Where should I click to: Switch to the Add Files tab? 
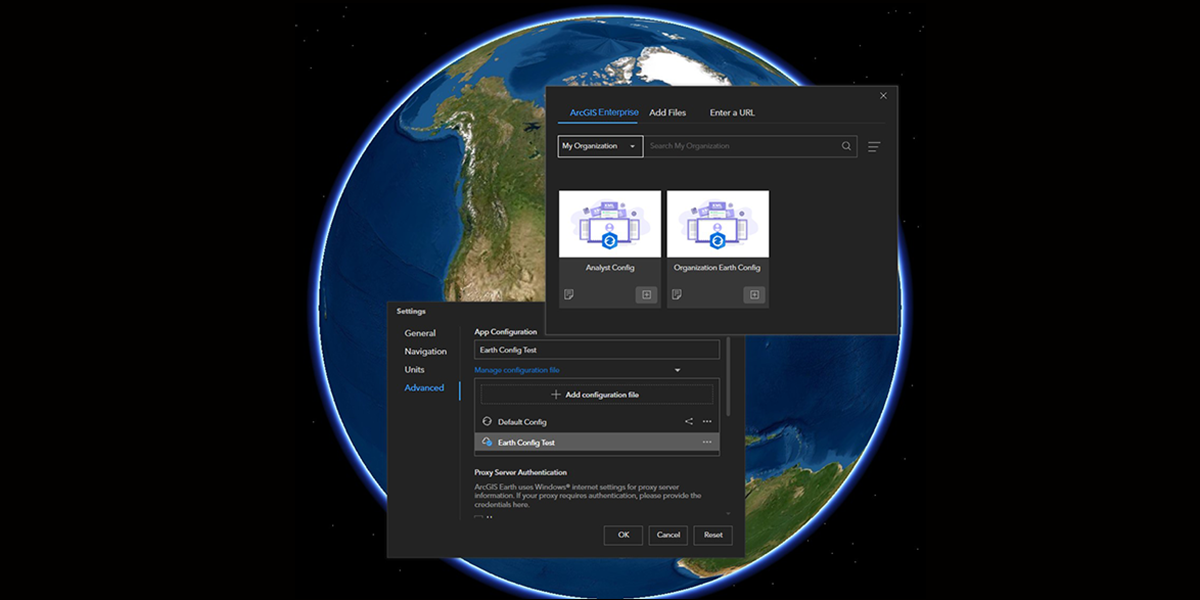(668, 112)
